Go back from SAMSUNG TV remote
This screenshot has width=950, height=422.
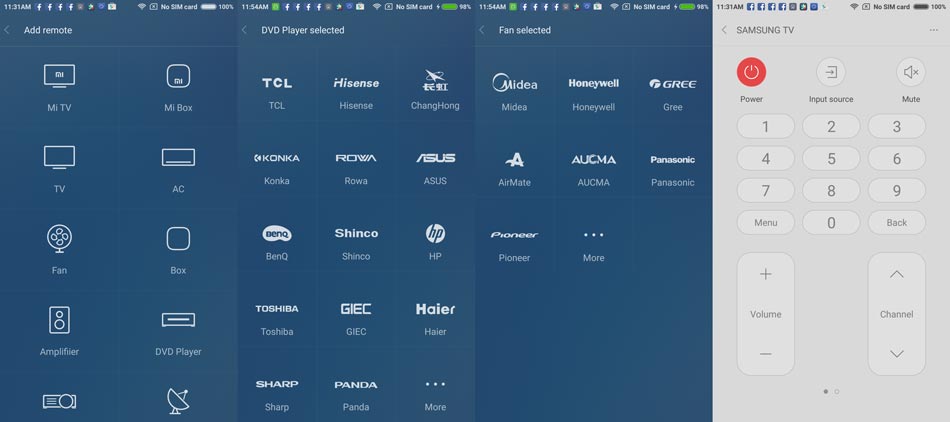[724, 30]
